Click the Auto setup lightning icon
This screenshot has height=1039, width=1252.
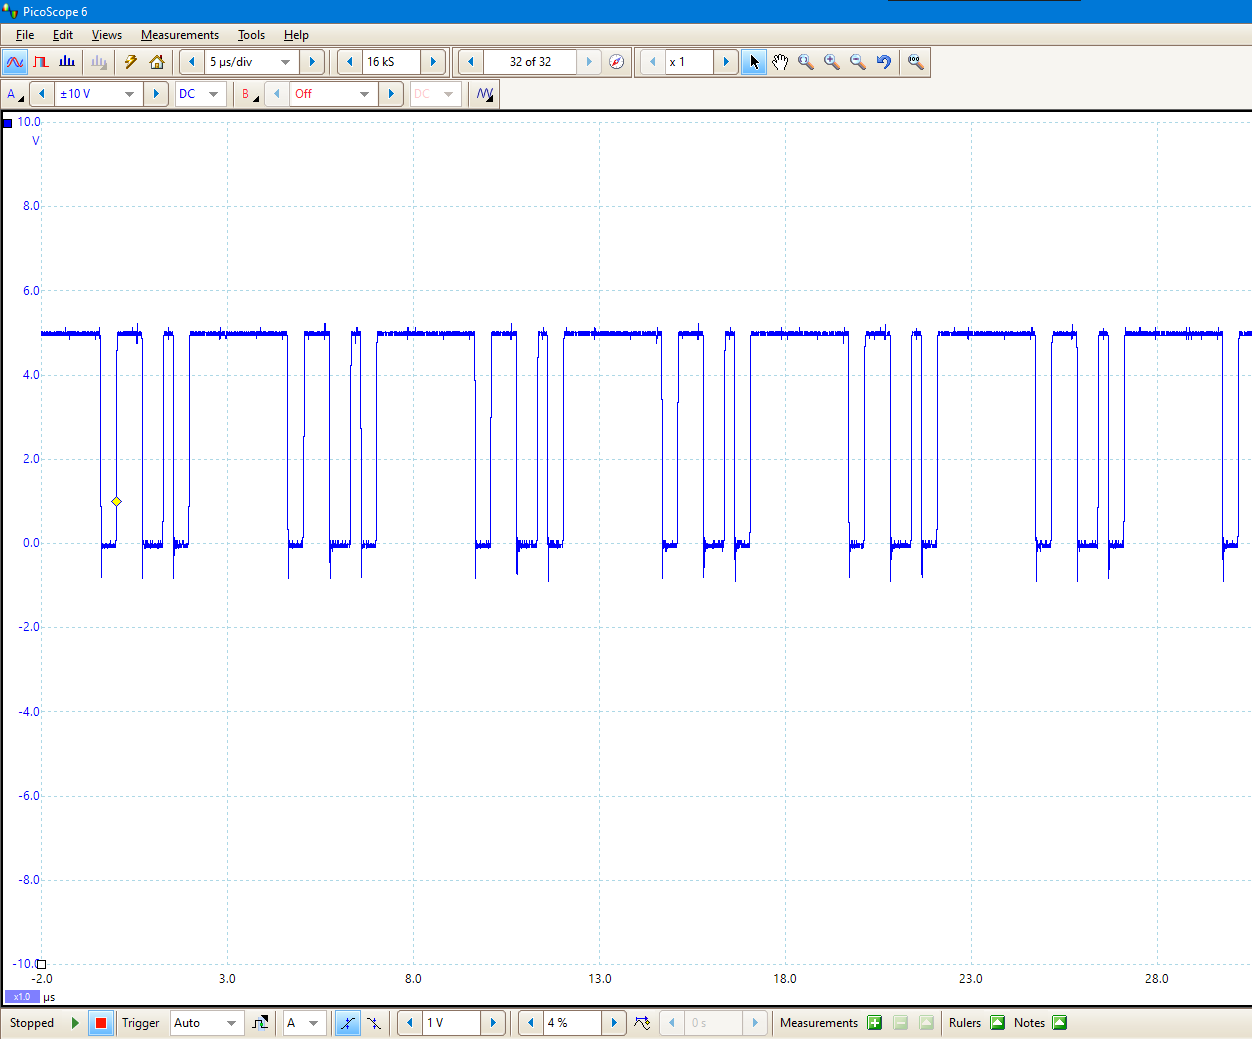131,62
